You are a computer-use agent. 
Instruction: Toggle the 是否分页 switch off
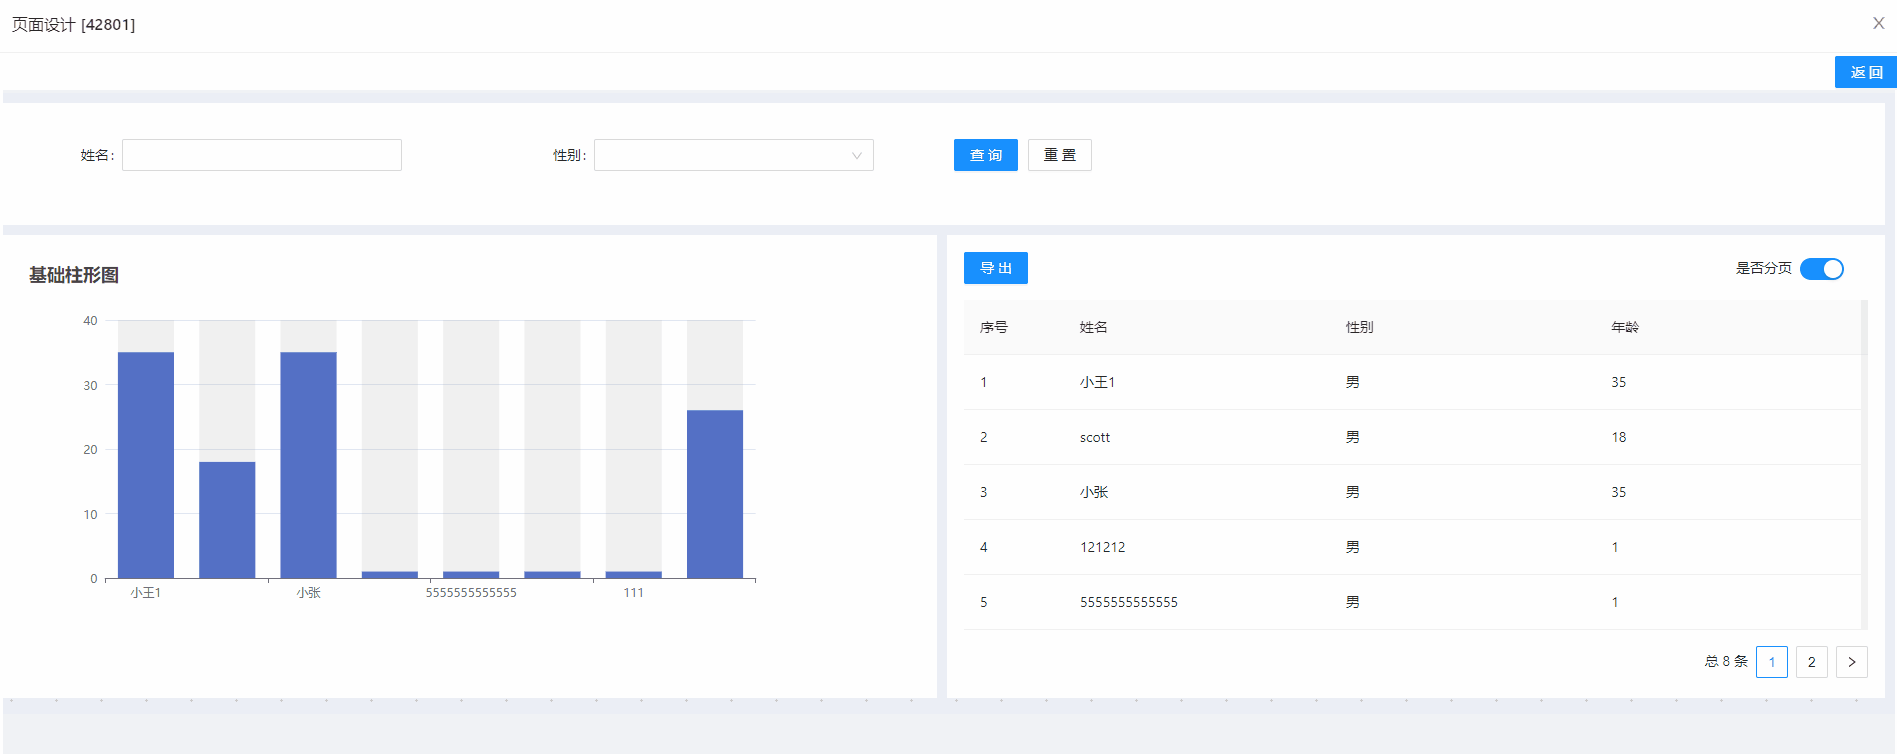[x=1821, y=269]
